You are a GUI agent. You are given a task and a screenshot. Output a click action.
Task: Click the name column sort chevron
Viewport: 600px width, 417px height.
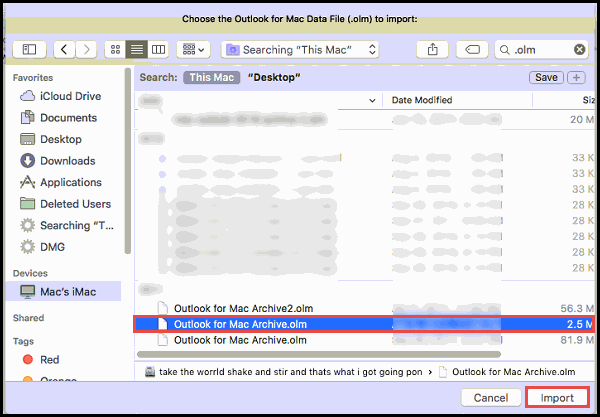tap(372, 101)
